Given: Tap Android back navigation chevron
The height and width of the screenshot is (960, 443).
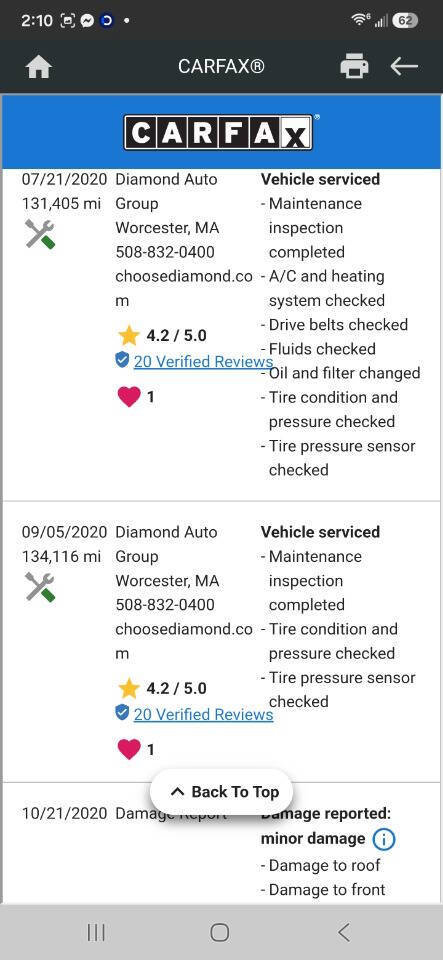Looking at the screenshot, I should (x=344, y=932).
